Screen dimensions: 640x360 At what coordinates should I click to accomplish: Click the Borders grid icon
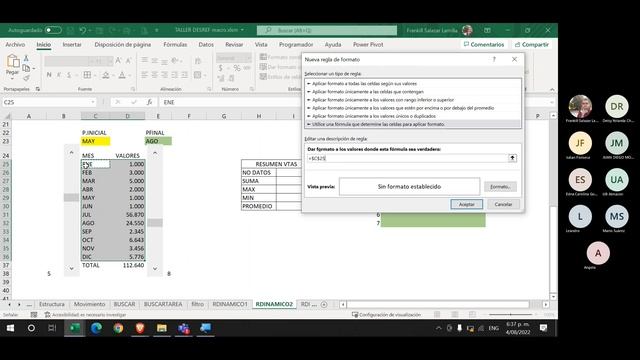[87, 75]
